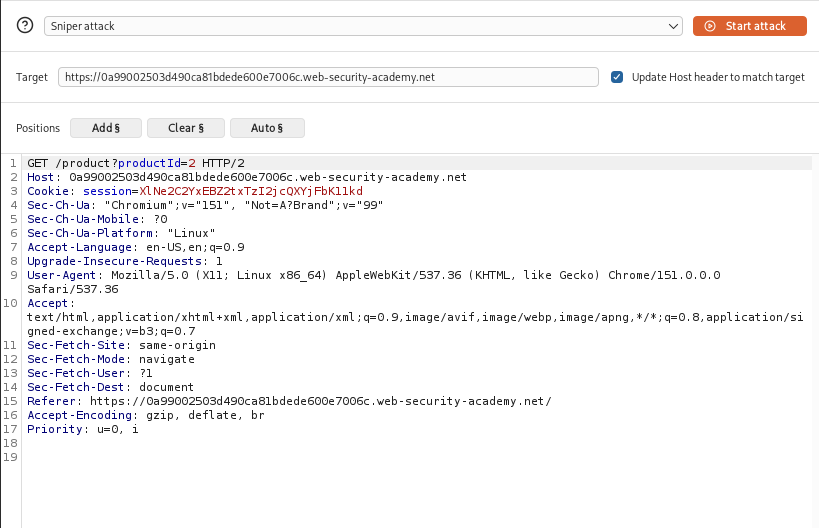The width and height of the screenshot is (819, 528).
Task: Click the play icon inside Start attack
Action: (710, 26)
